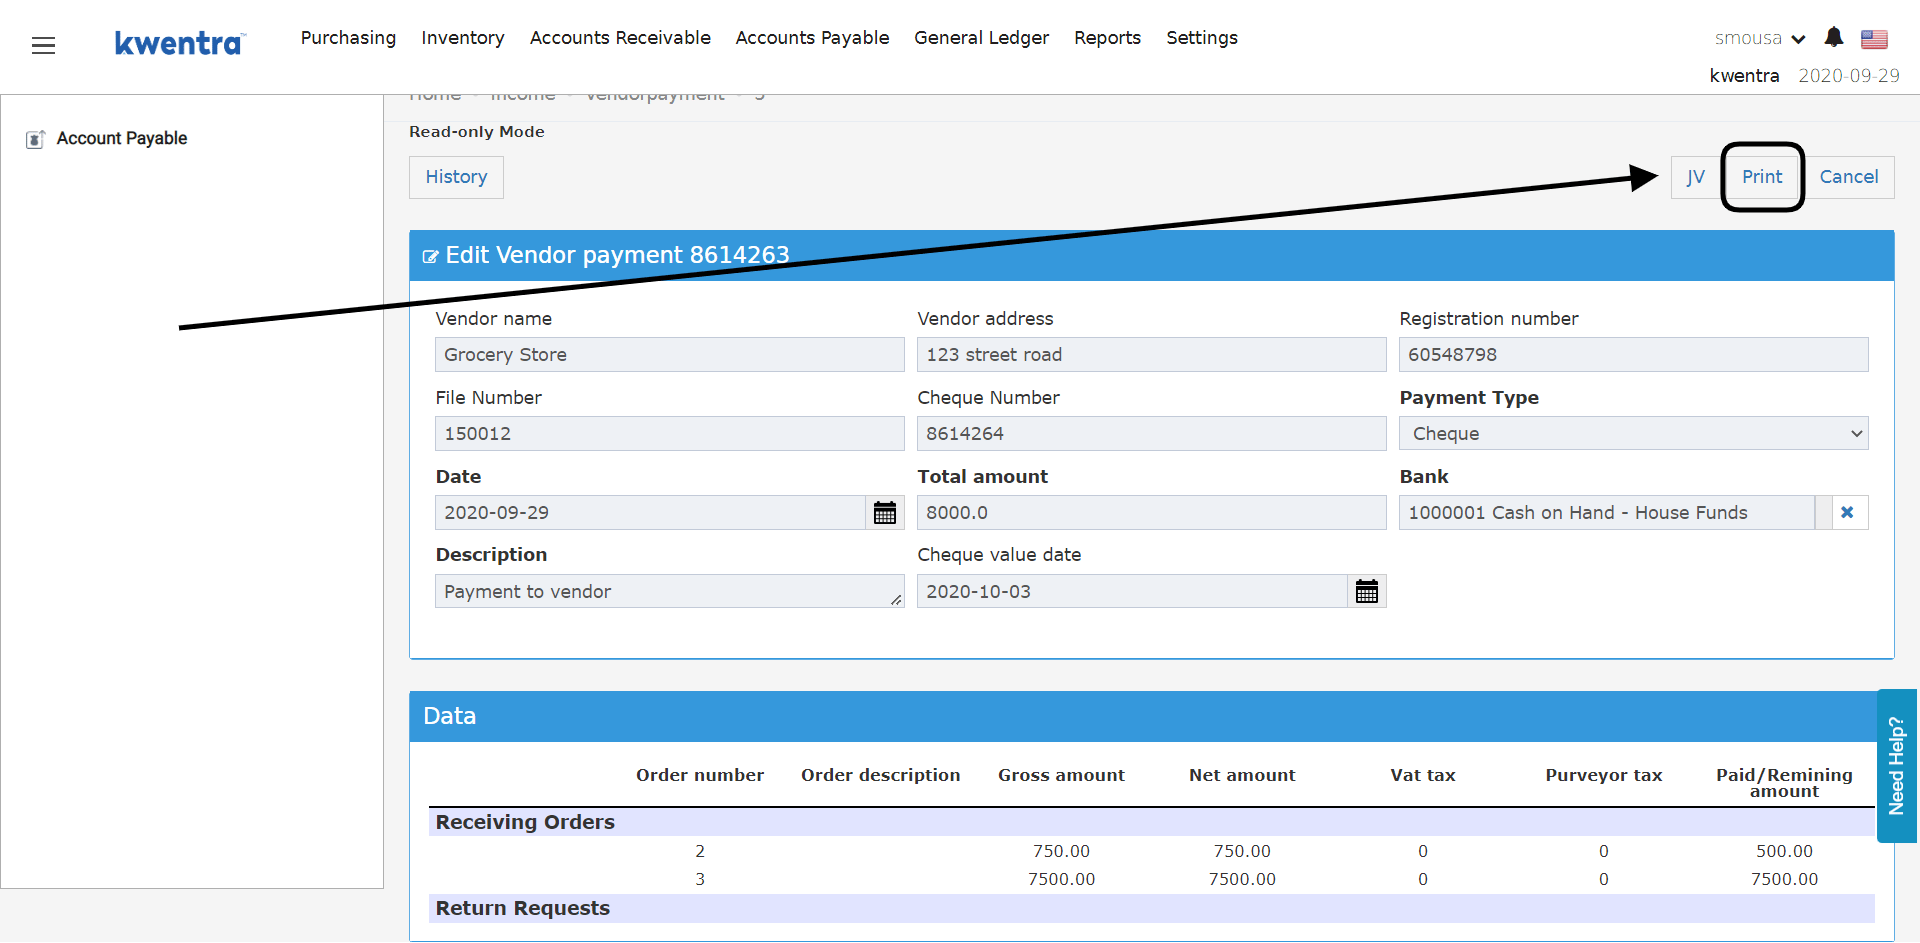Viewport: 1920px width, 943px height.
Task: Click the Print button
Action: 1762,177
